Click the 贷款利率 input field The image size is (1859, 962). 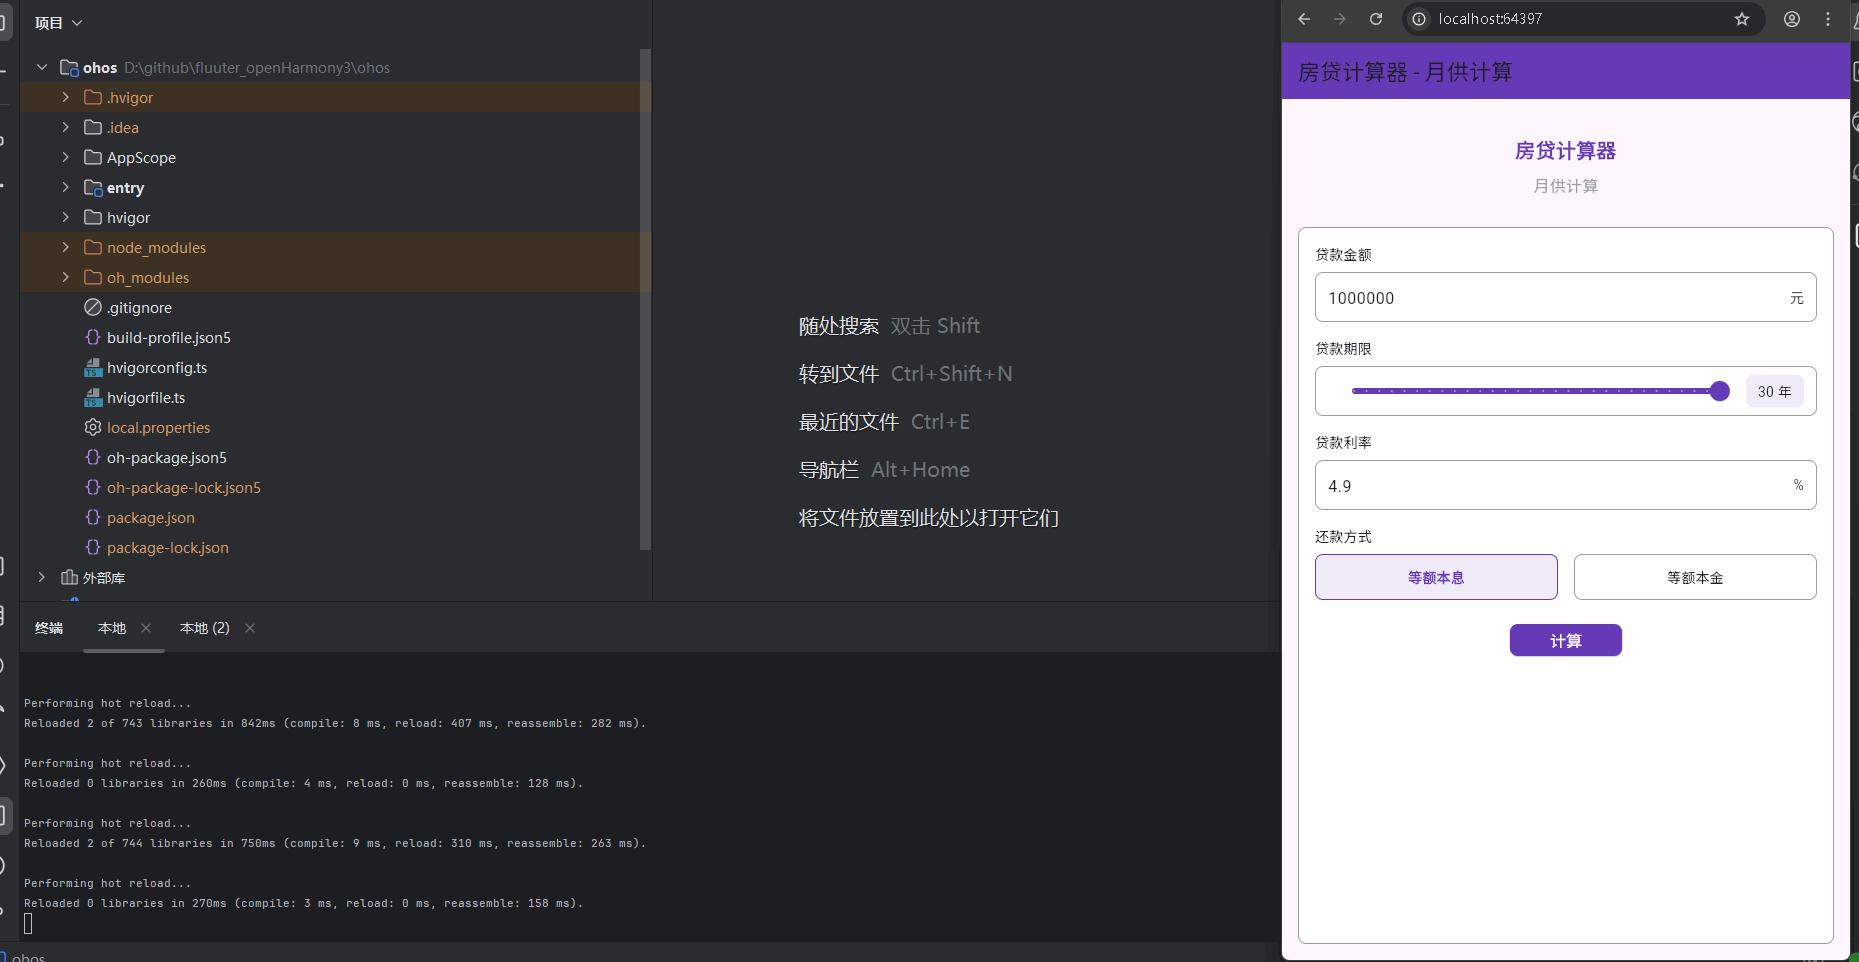[x=1565, y=485]
